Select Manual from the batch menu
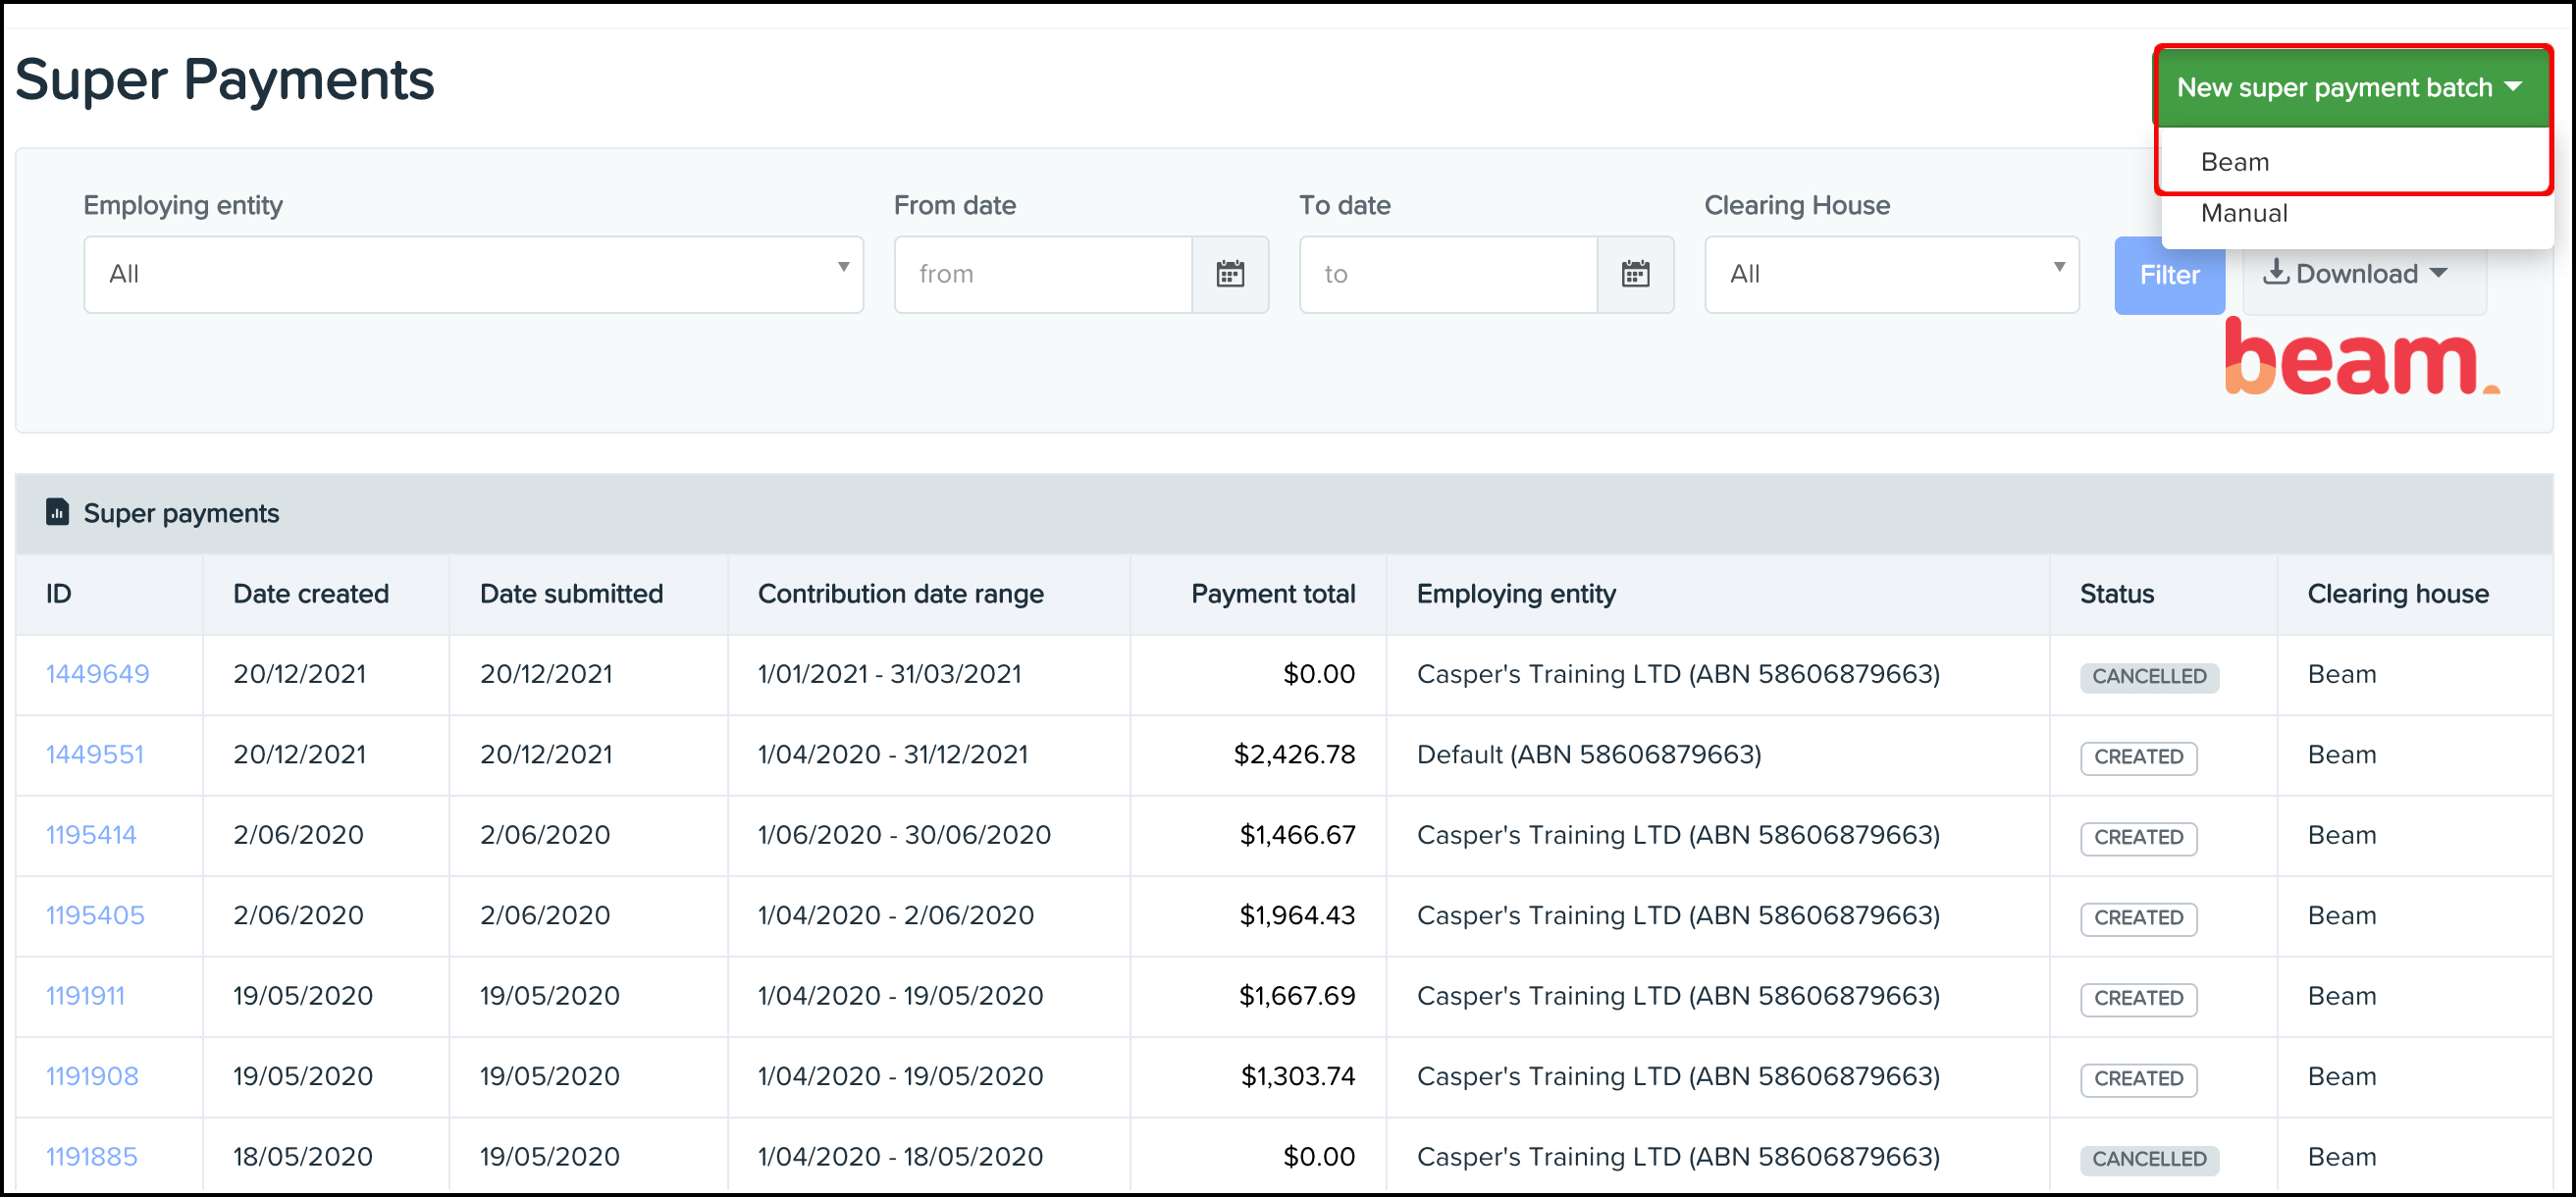This screenshot has height=1197, width=2576. 2244,213
